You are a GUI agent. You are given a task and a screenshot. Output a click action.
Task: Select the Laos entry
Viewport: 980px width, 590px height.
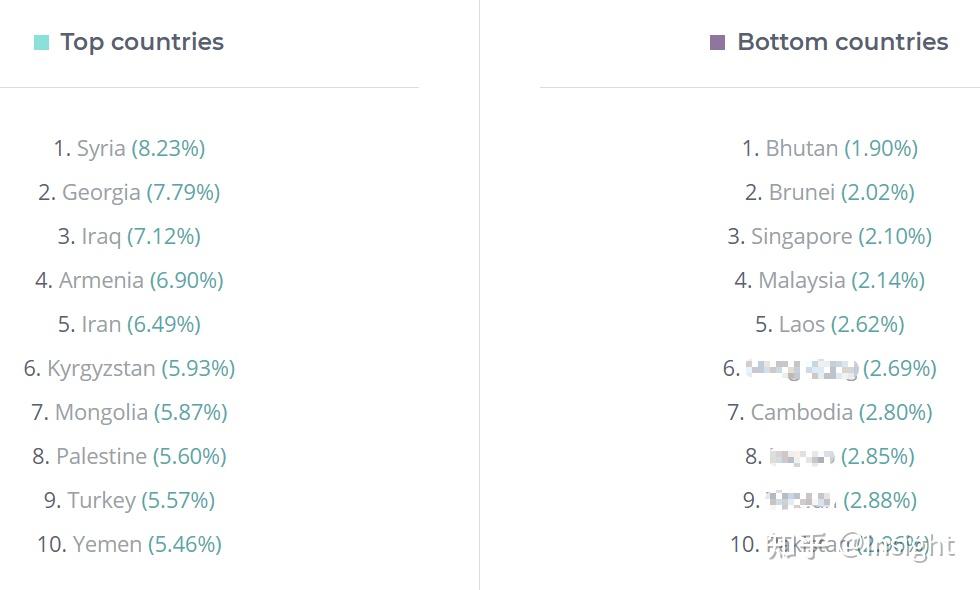tap(802, 324)
